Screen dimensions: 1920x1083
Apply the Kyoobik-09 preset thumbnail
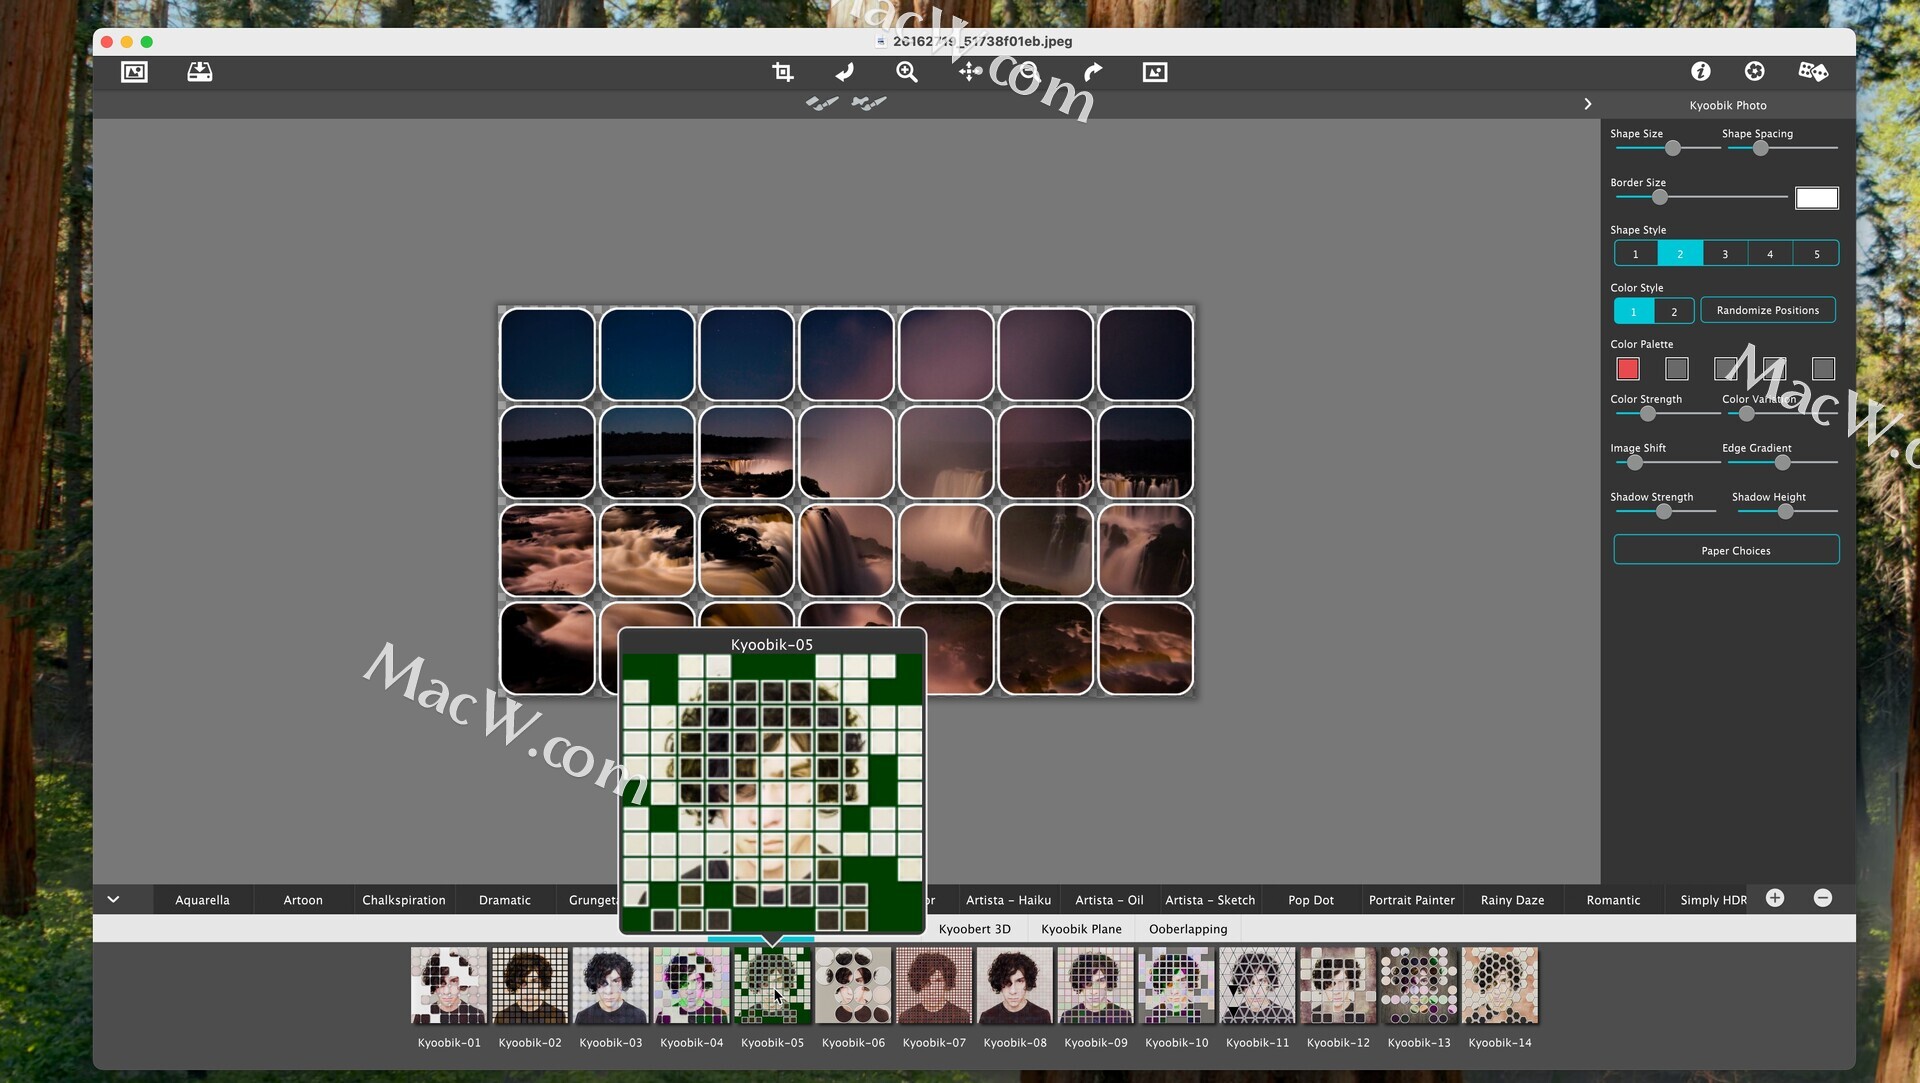[x=1096, y=986]
